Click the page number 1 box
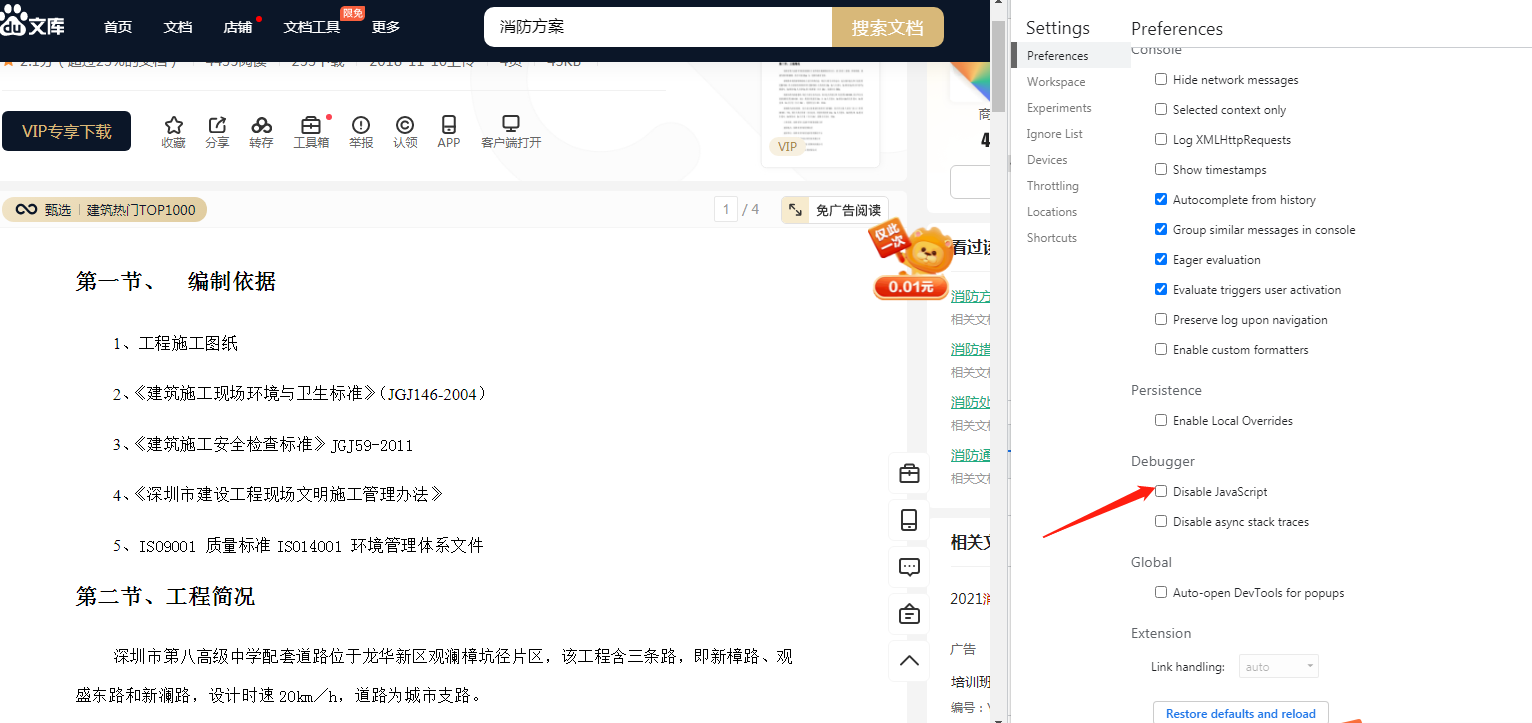The image size is (1532, 723). pyautogui.click(x=726, y=209)
